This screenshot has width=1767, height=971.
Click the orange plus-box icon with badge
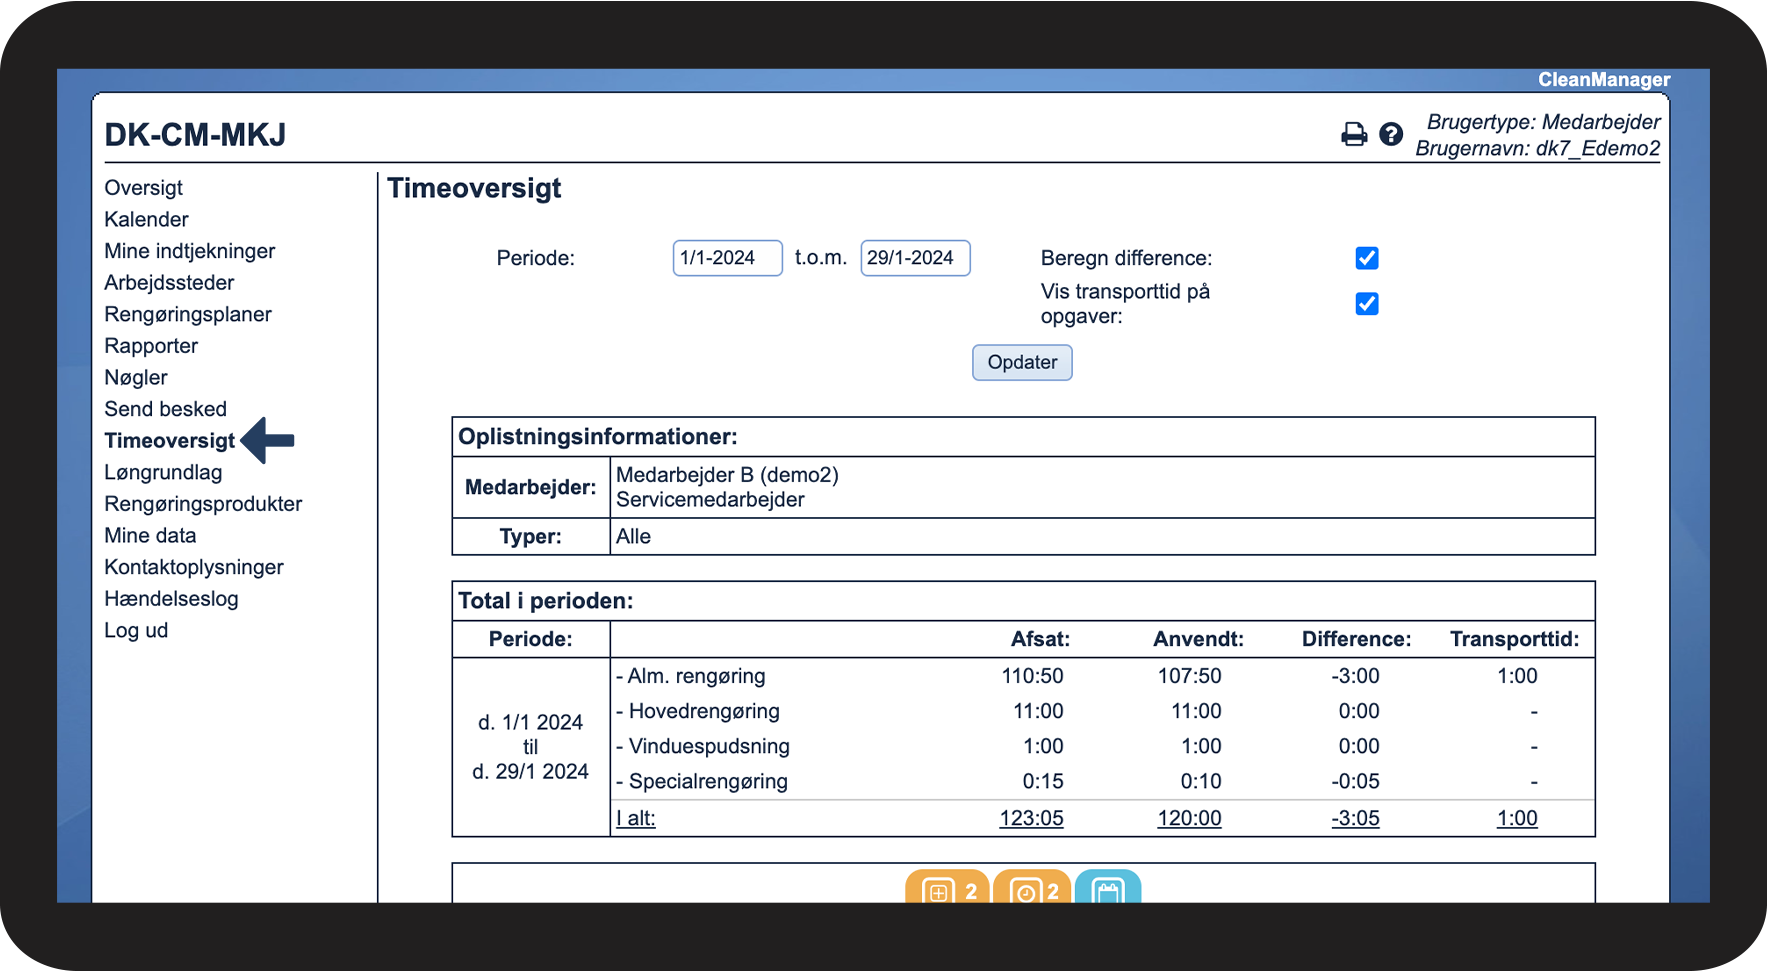[x=946, y=889]
